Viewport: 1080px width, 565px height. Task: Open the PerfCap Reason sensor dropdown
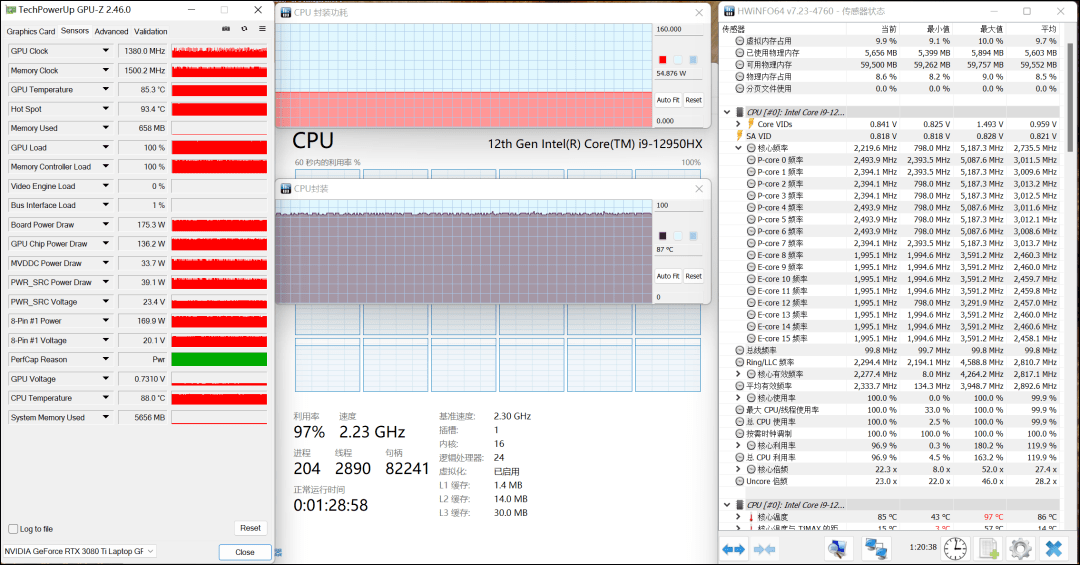tap(105, 360)
